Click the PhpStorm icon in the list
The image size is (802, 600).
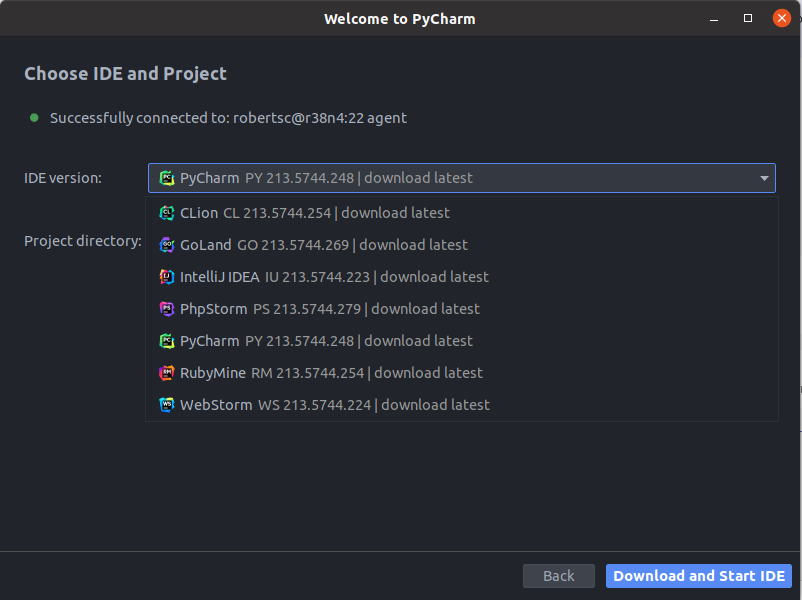pyautogui.click(x=167, y=309)
